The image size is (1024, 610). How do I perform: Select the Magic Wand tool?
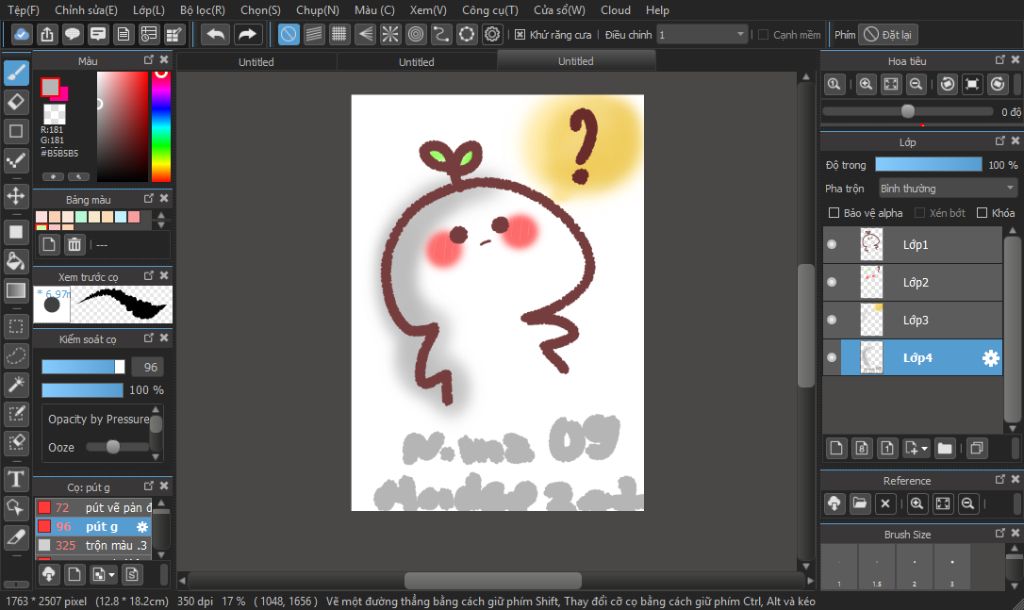[x=16, y=385]
